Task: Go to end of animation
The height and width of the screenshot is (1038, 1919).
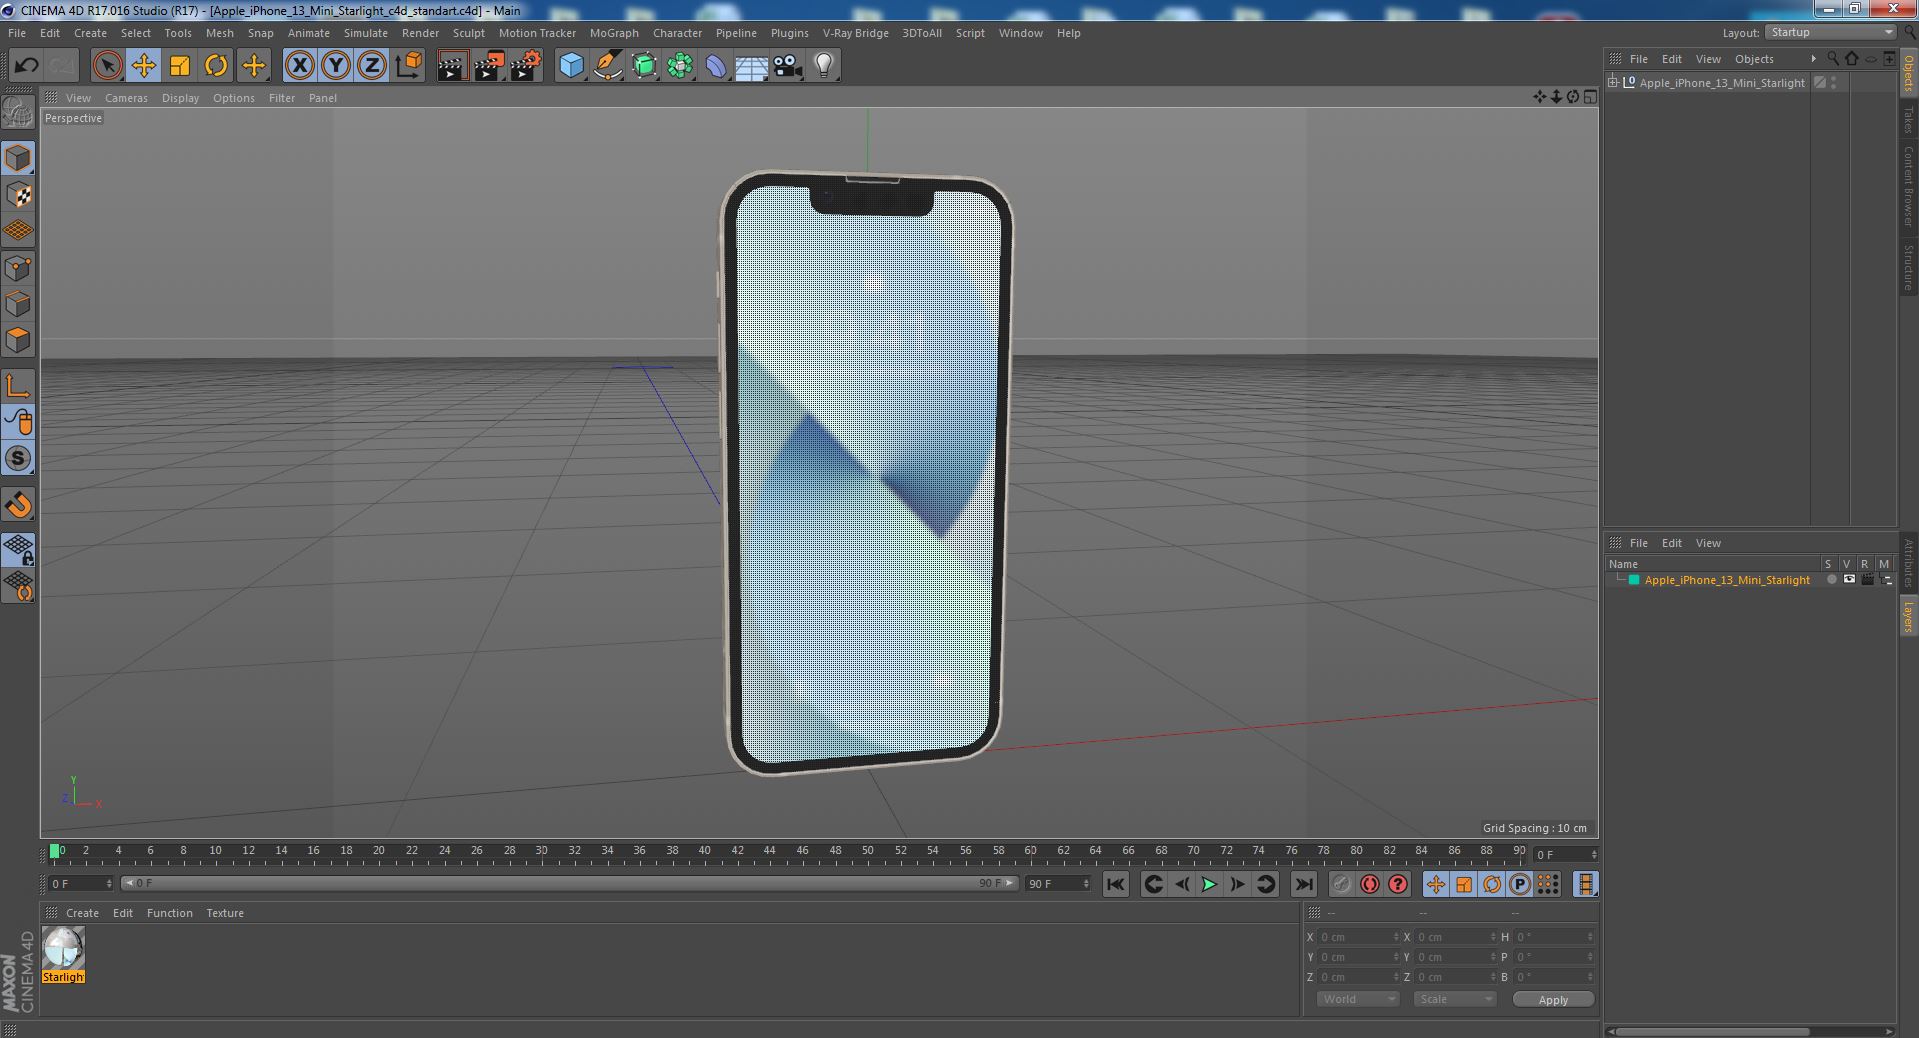Action: pyautogui.click(x=1303, y=884)
